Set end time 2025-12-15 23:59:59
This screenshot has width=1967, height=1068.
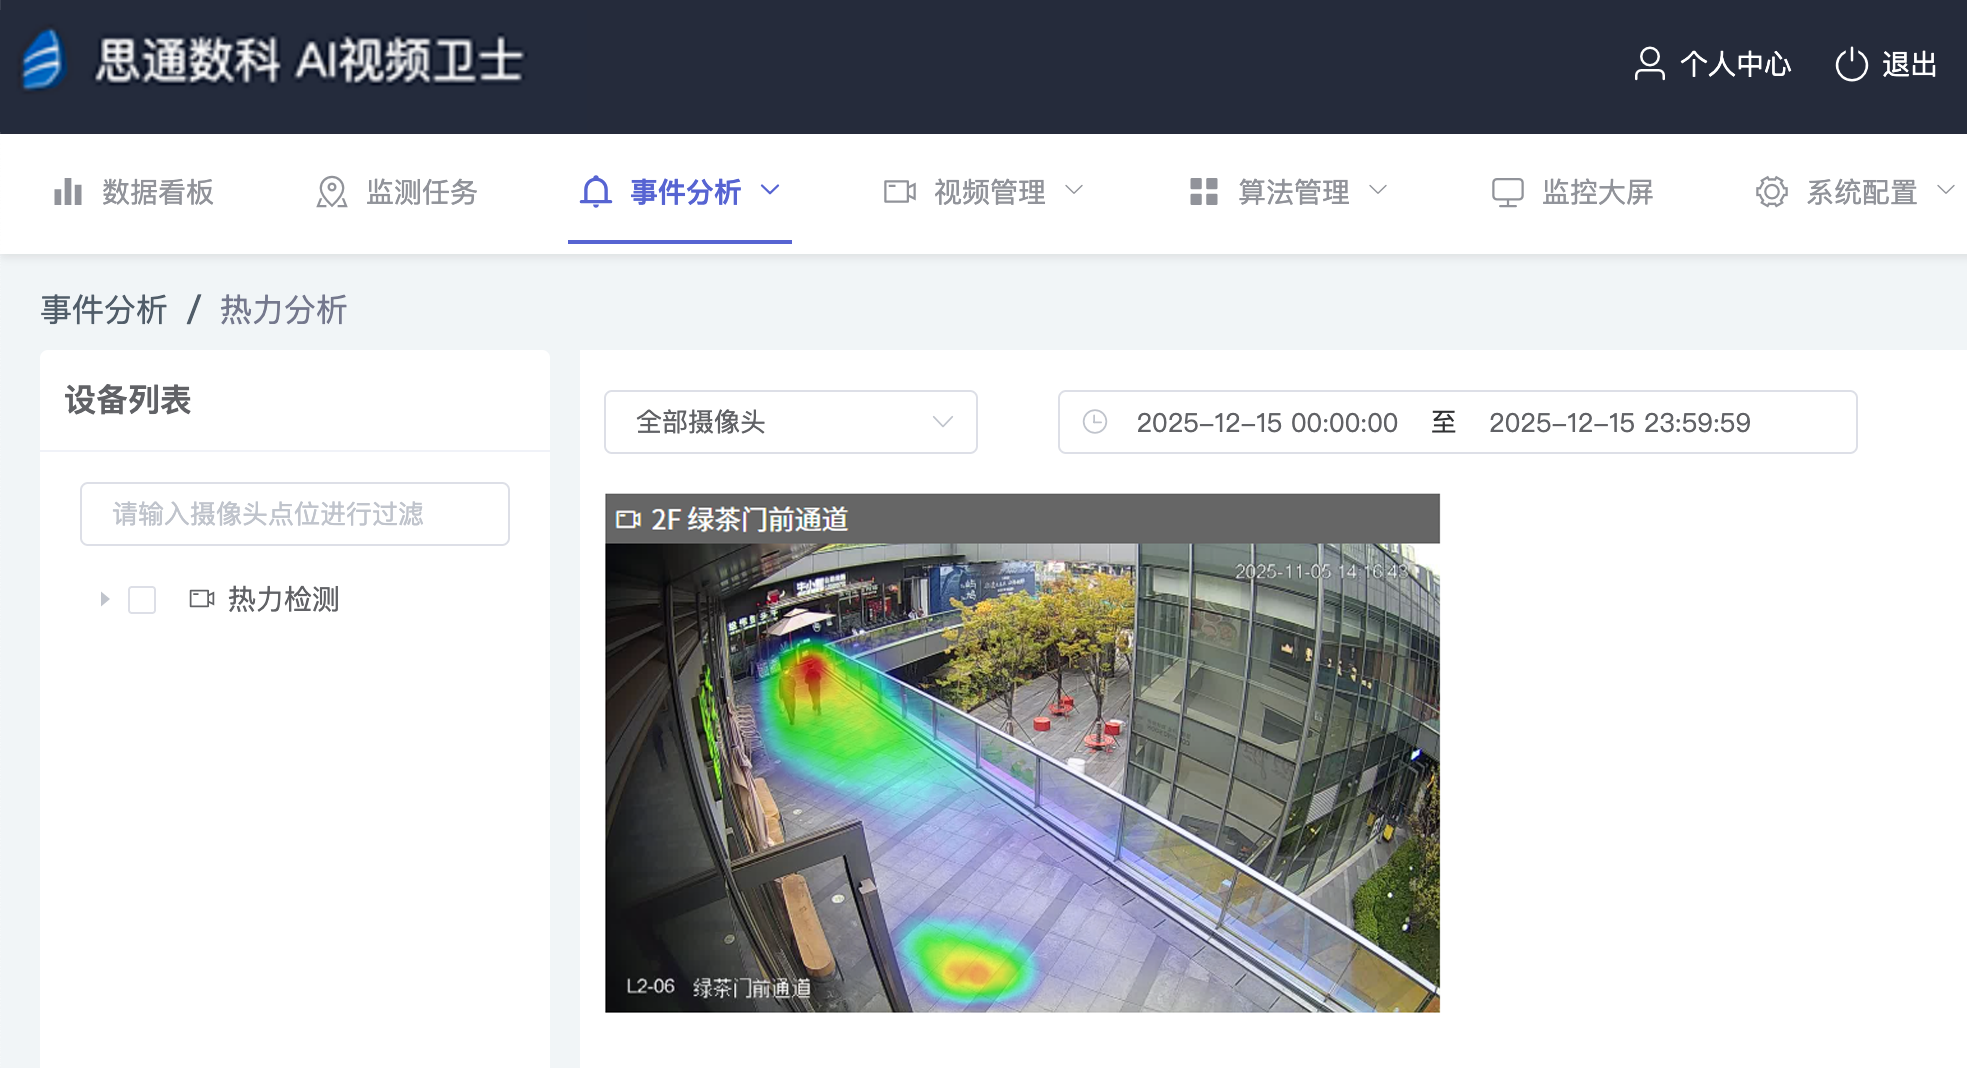1620,422
